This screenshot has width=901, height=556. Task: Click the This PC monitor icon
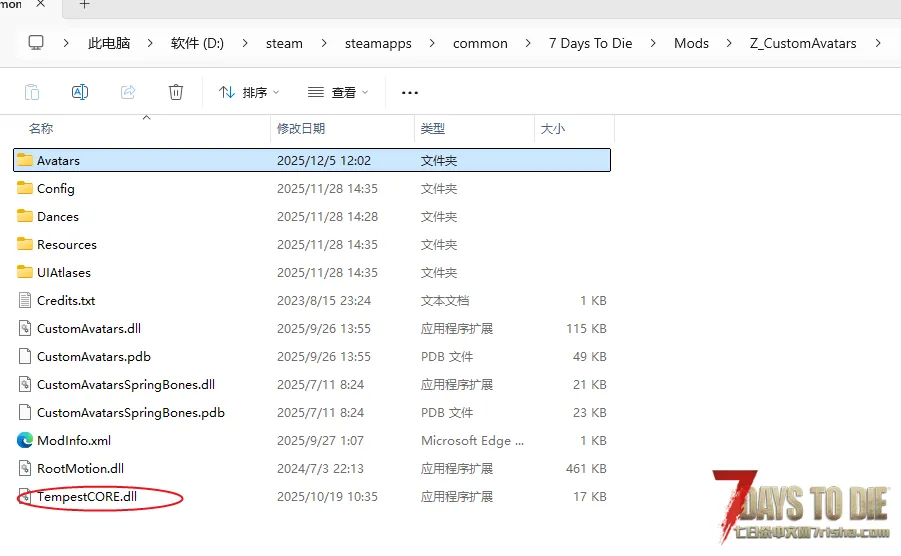click(36, 43)
